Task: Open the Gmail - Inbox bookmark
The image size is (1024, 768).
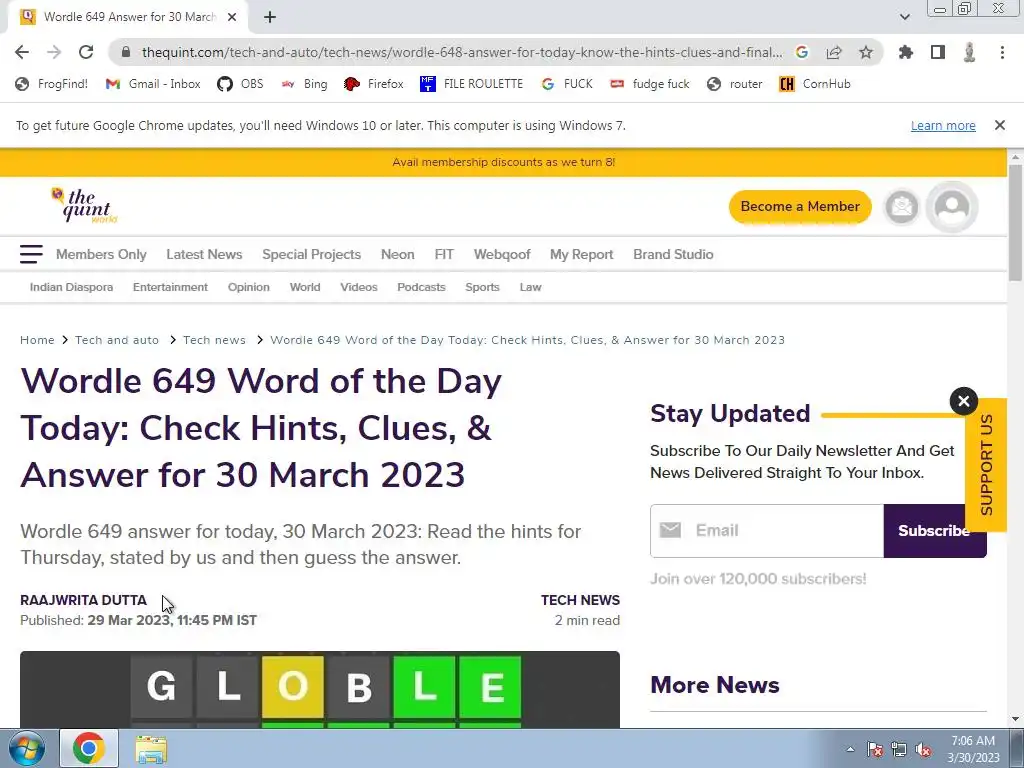Action: [x=153, y=84]
